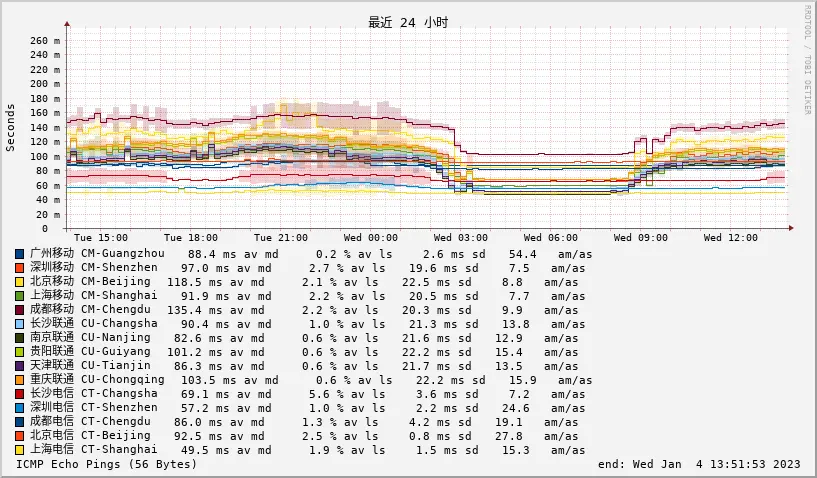Click the Wed 03:00 time axis marker
Image resolution: width=817 pixels, height=478 pixels.
461,237
